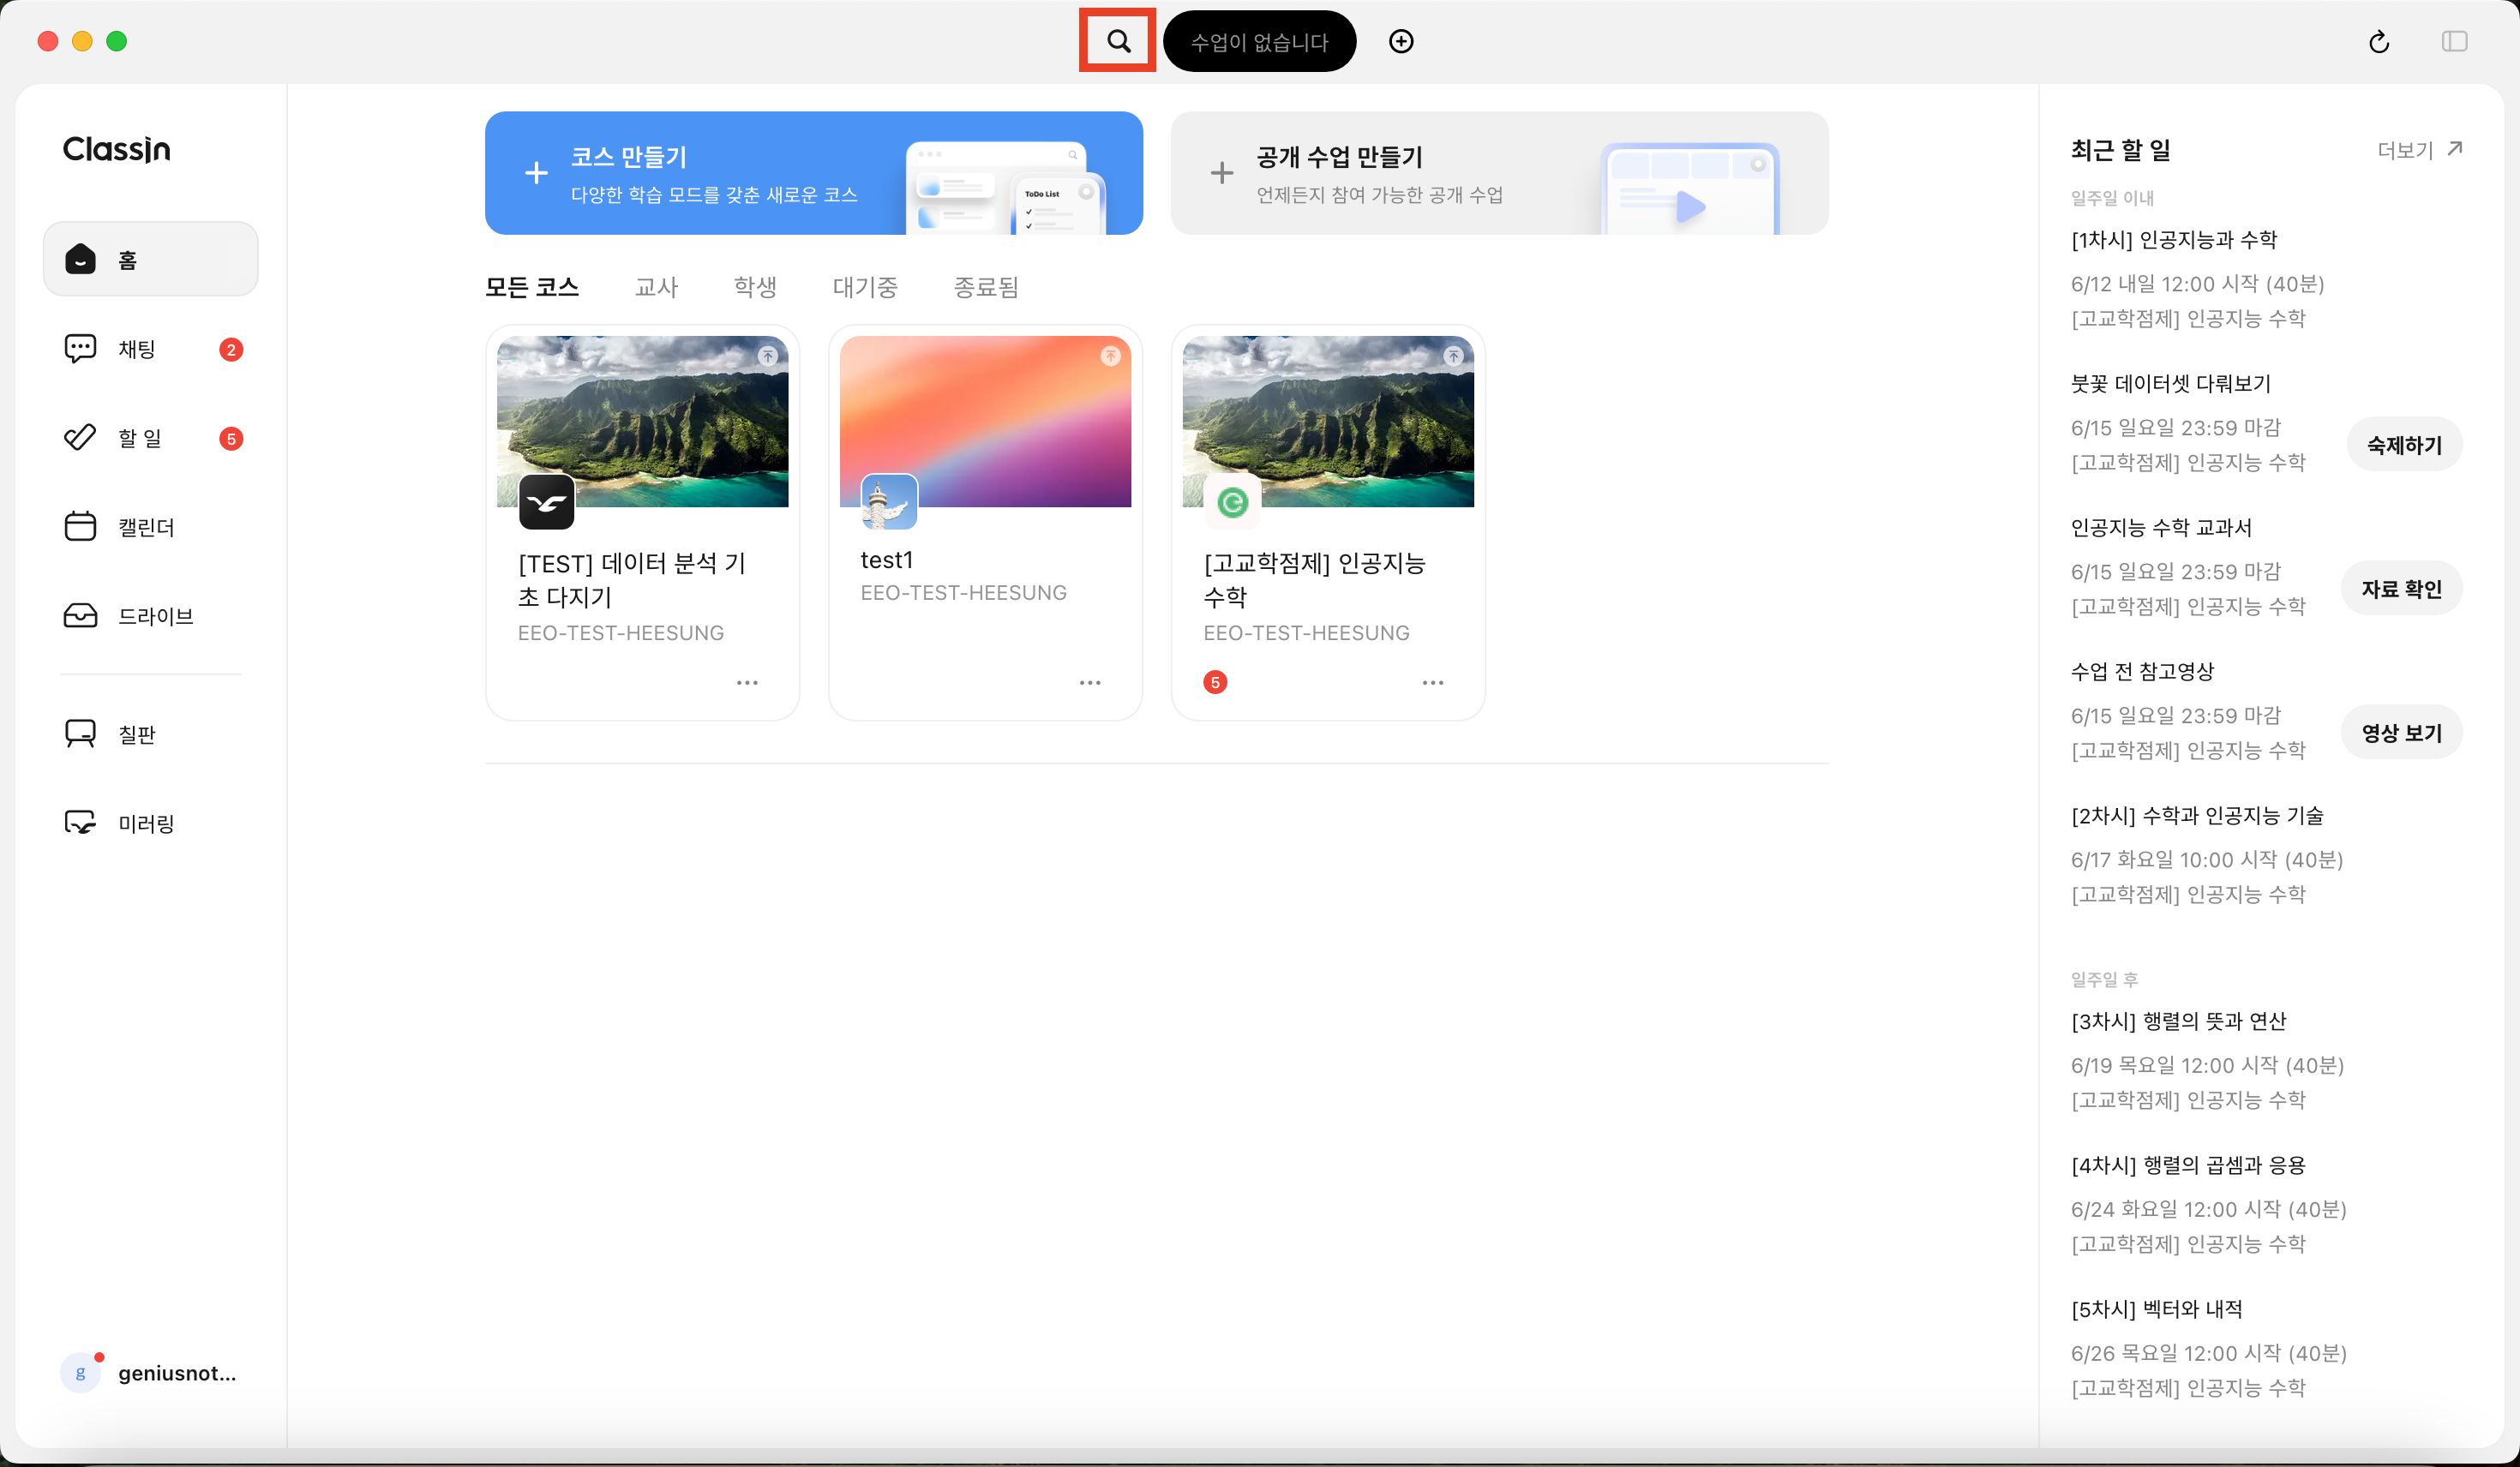Open 인공지능 수학 교과서 task

2161,527
